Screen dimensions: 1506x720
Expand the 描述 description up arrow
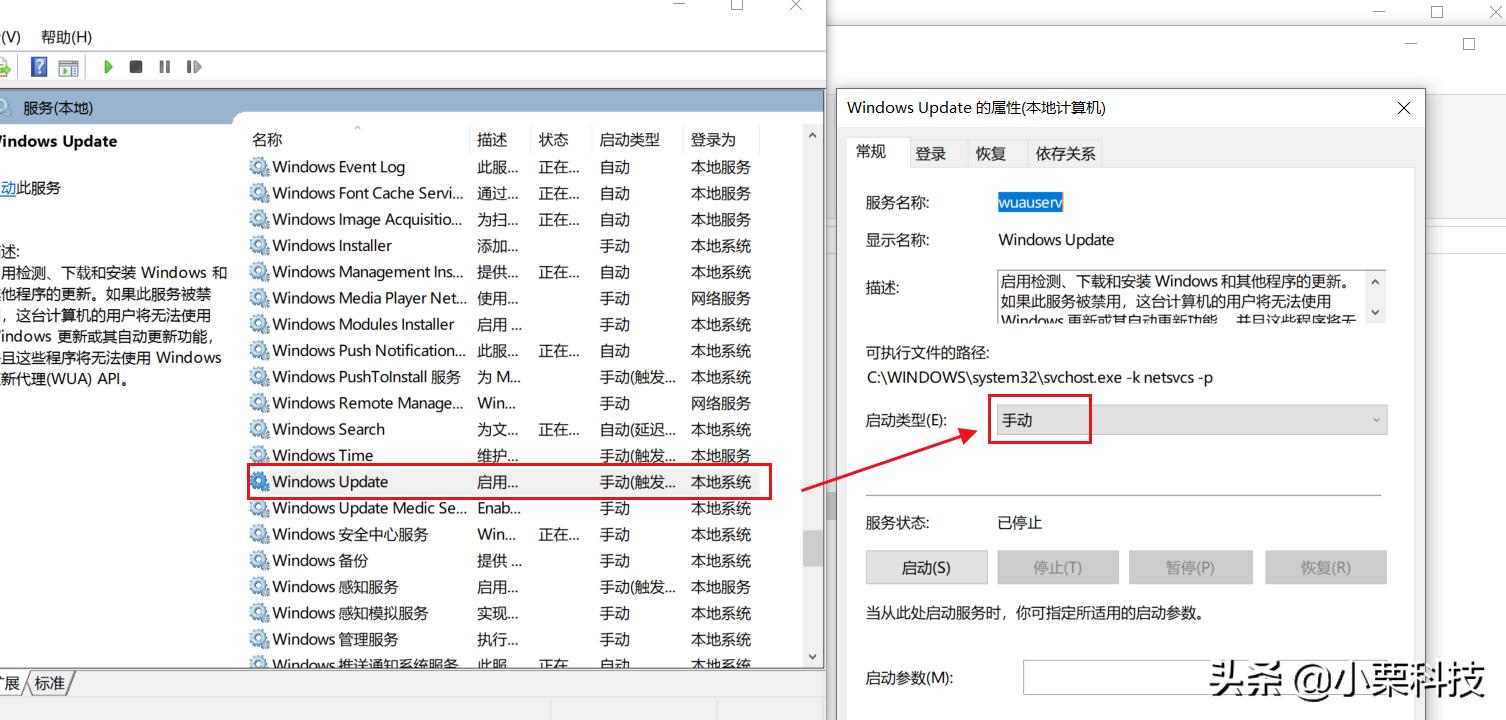pyautogui.click(x=1373, y=281)
